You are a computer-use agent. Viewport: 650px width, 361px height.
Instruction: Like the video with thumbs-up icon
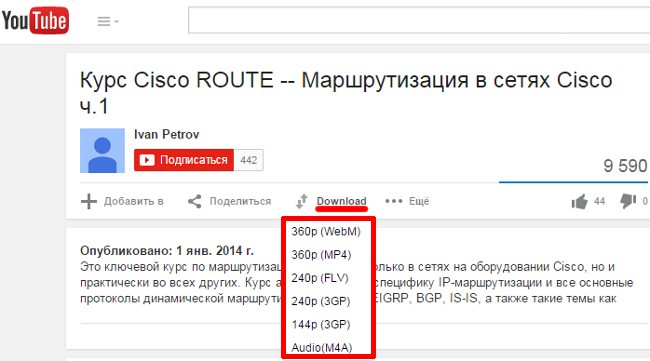(x=580, y=201)
